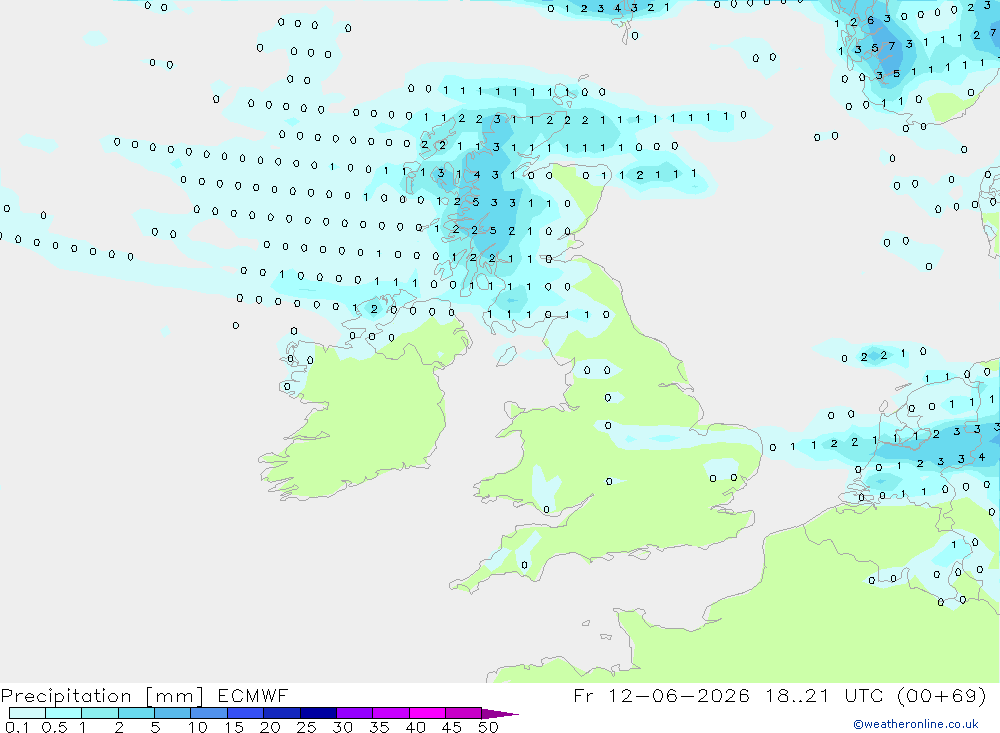1000x733 pixels.
Task: Select the 20–25 mm dark blue legend swatch
Action: pos(282,713)
